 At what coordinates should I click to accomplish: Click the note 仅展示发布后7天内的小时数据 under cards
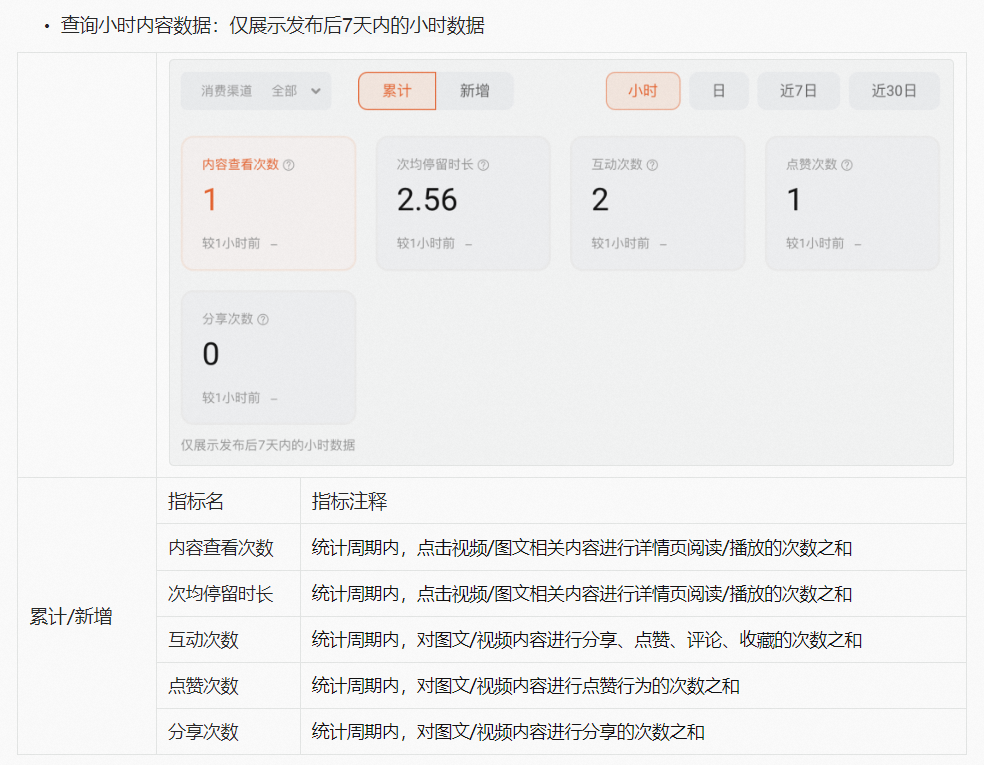click(x=268, y=445)
